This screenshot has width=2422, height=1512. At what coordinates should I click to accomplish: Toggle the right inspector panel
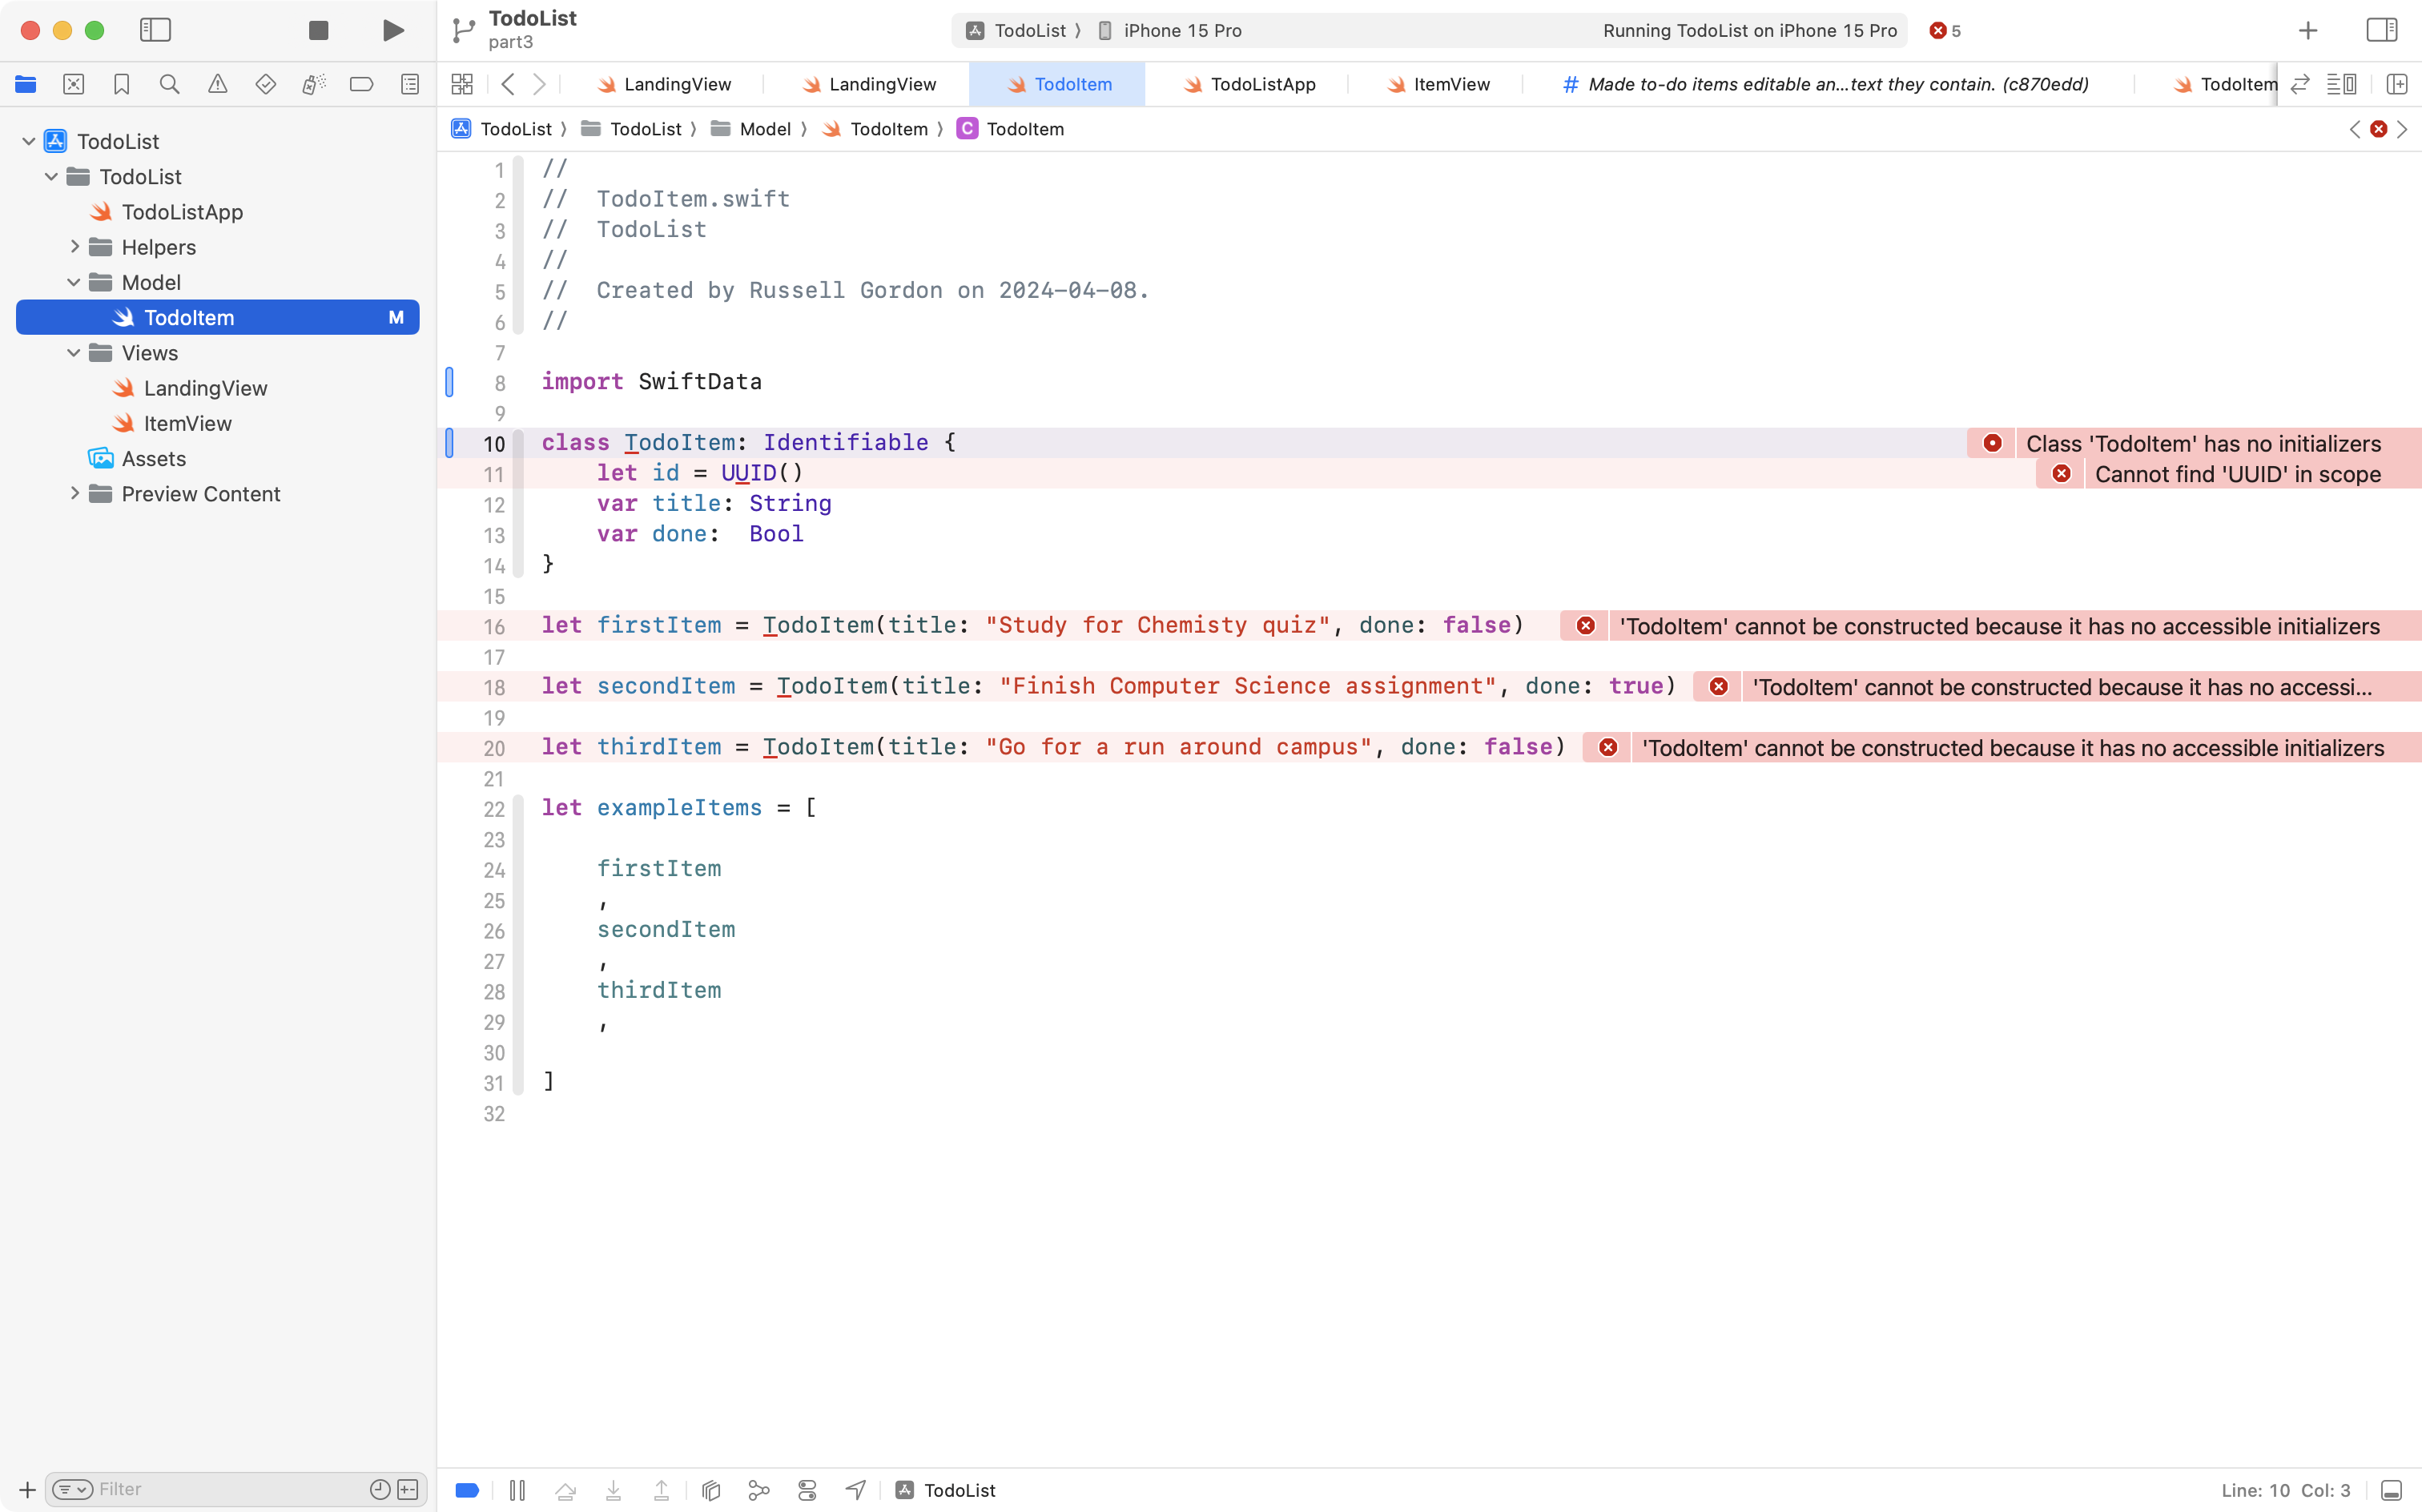click(2381, 30)
